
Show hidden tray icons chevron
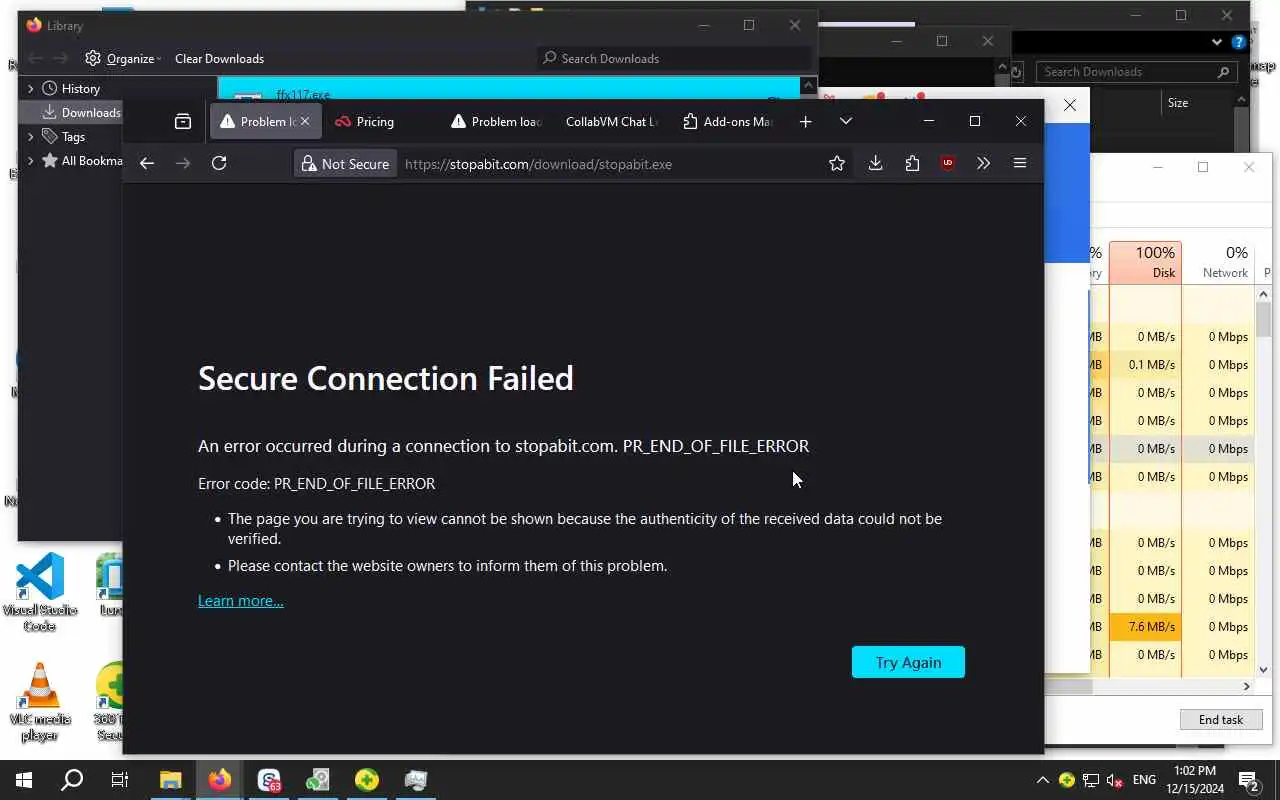tap(1042, 780)
